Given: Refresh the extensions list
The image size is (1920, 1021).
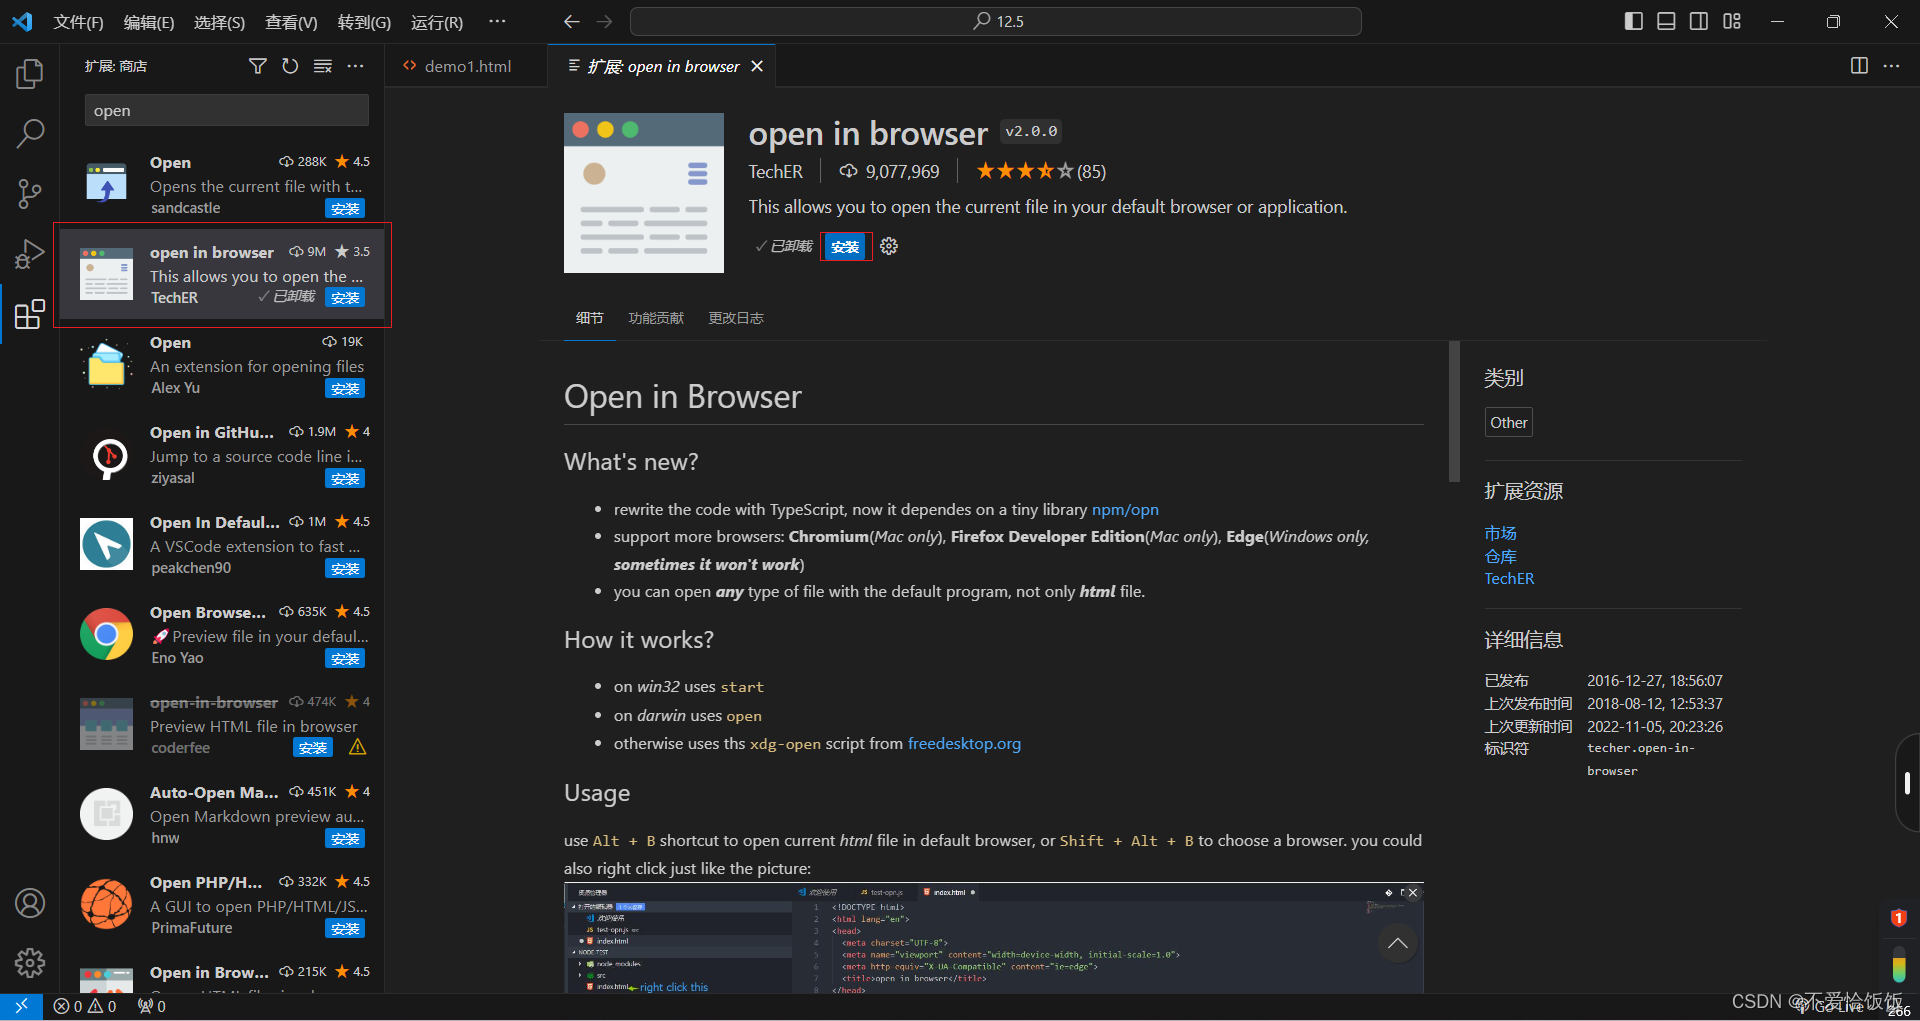Looking at the screenshot, I should [290, 66].
